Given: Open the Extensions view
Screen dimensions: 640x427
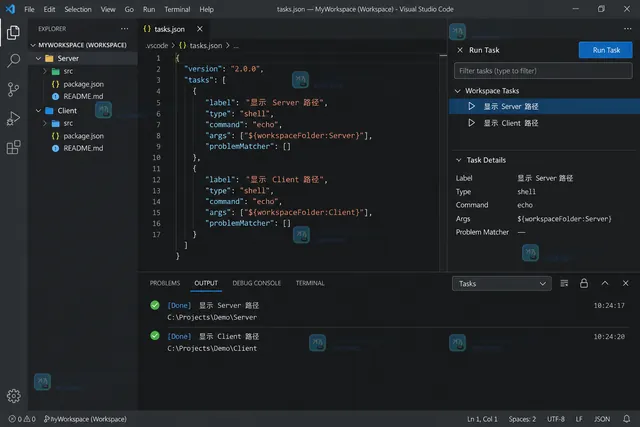Looking at the screenshot, I should coord(13,147).
